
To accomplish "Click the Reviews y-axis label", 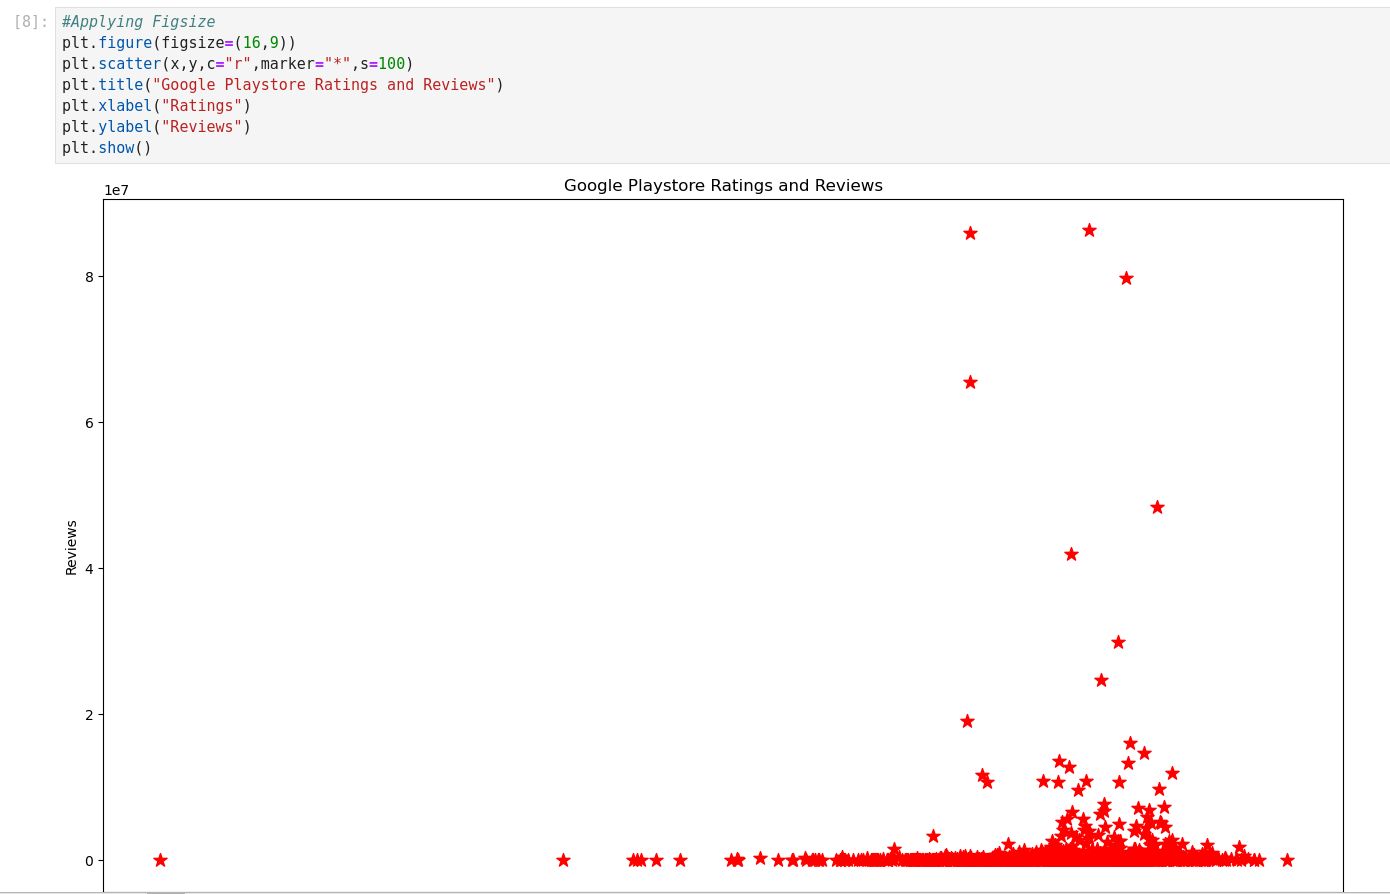I will tap(71, 547).
